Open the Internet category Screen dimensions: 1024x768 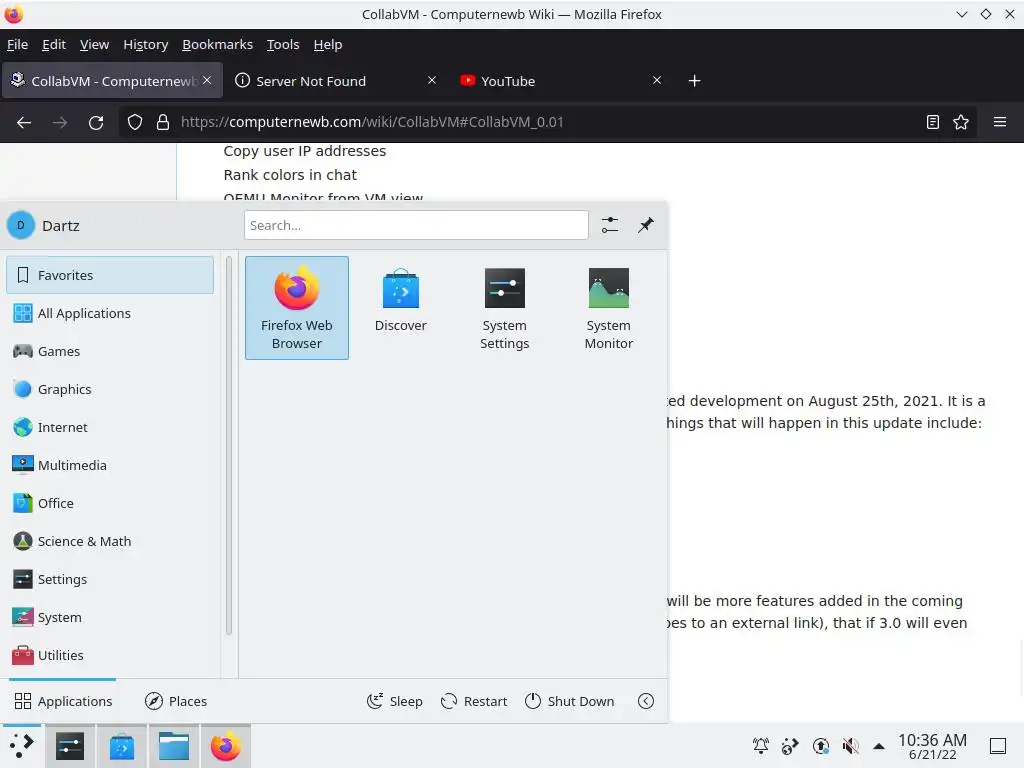pos(110,427)
